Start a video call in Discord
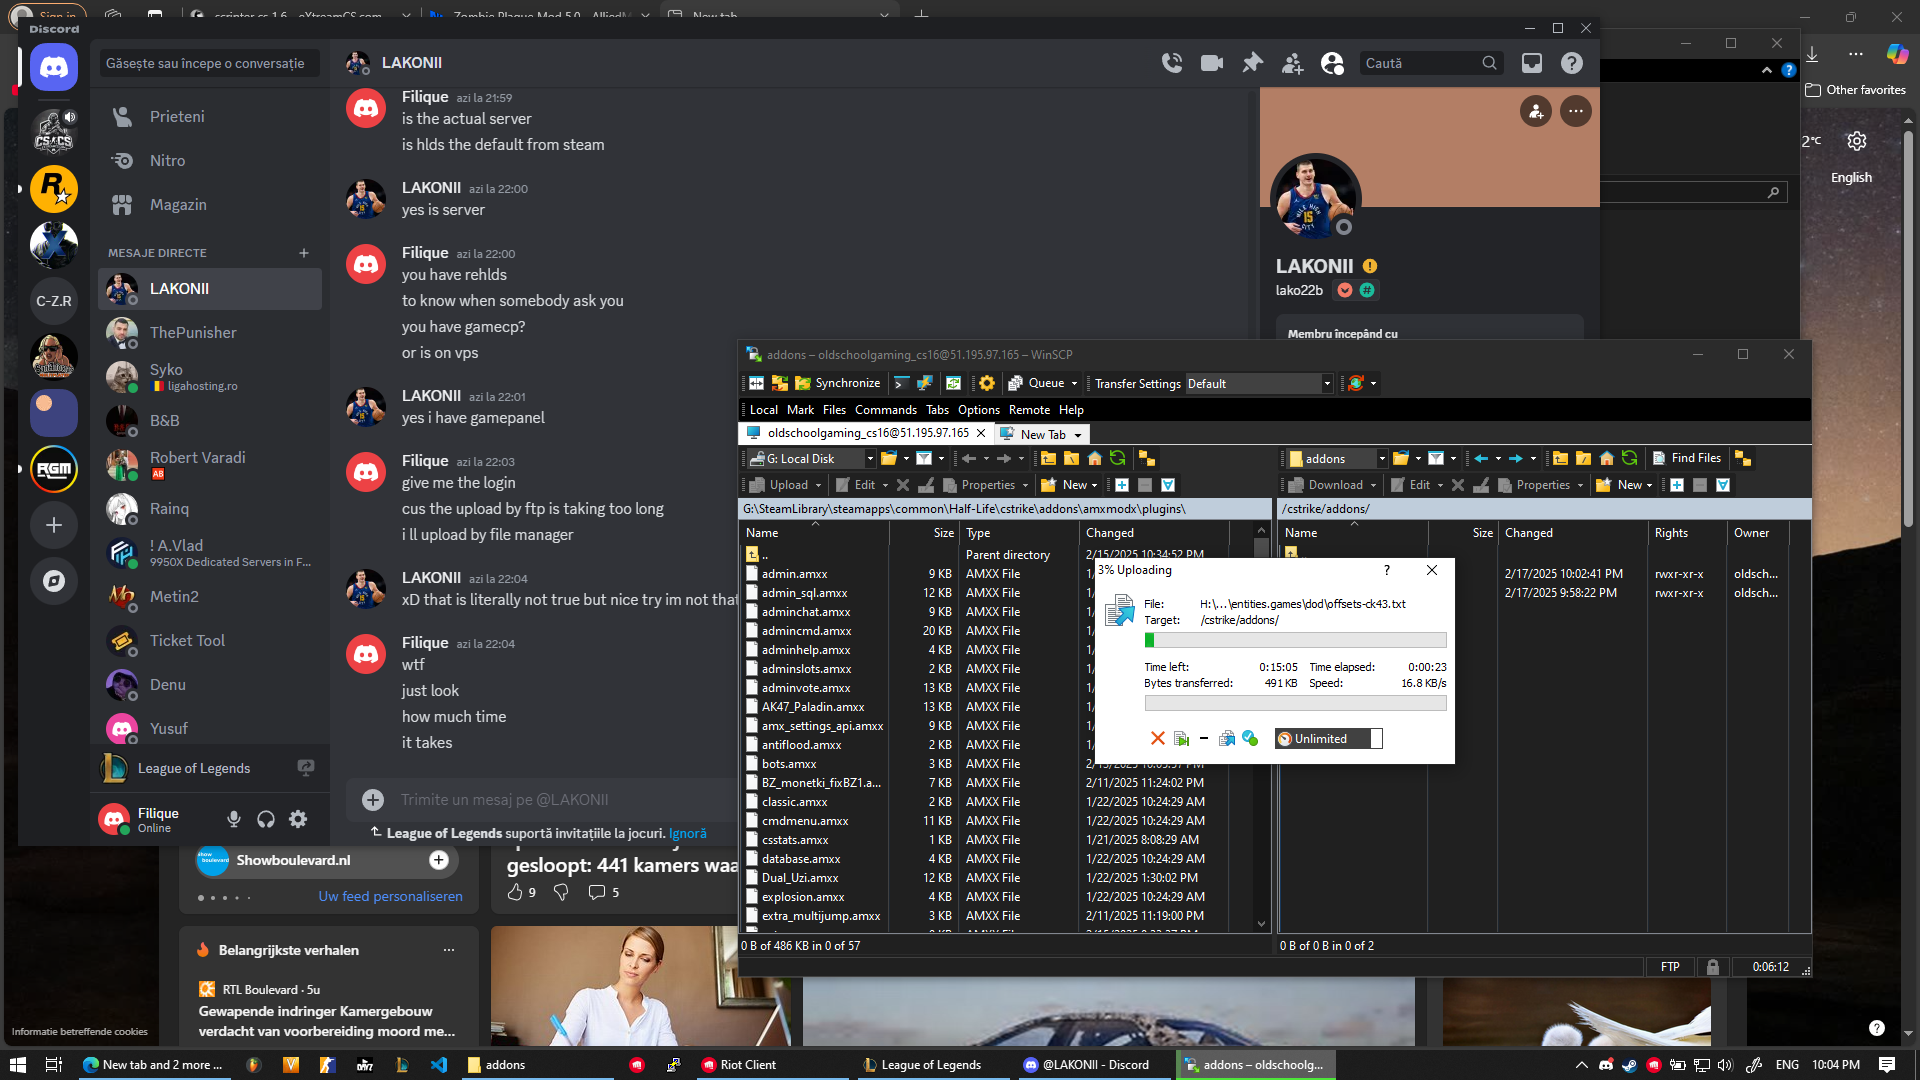The height and width of the screenshot is (1080, 1920). coord(1212,63)
